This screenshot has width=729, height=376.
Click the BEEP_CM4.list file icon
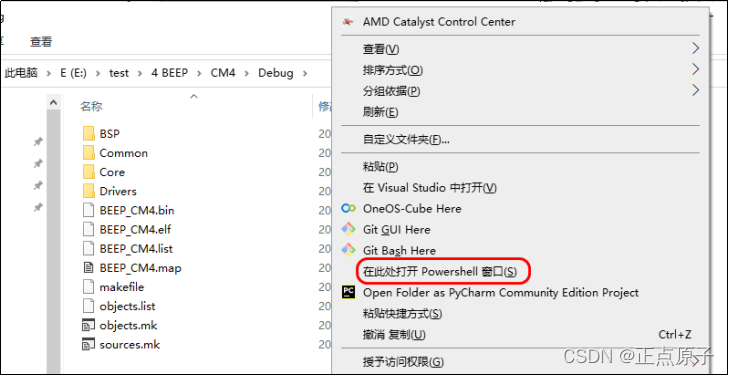click(88, 249)
